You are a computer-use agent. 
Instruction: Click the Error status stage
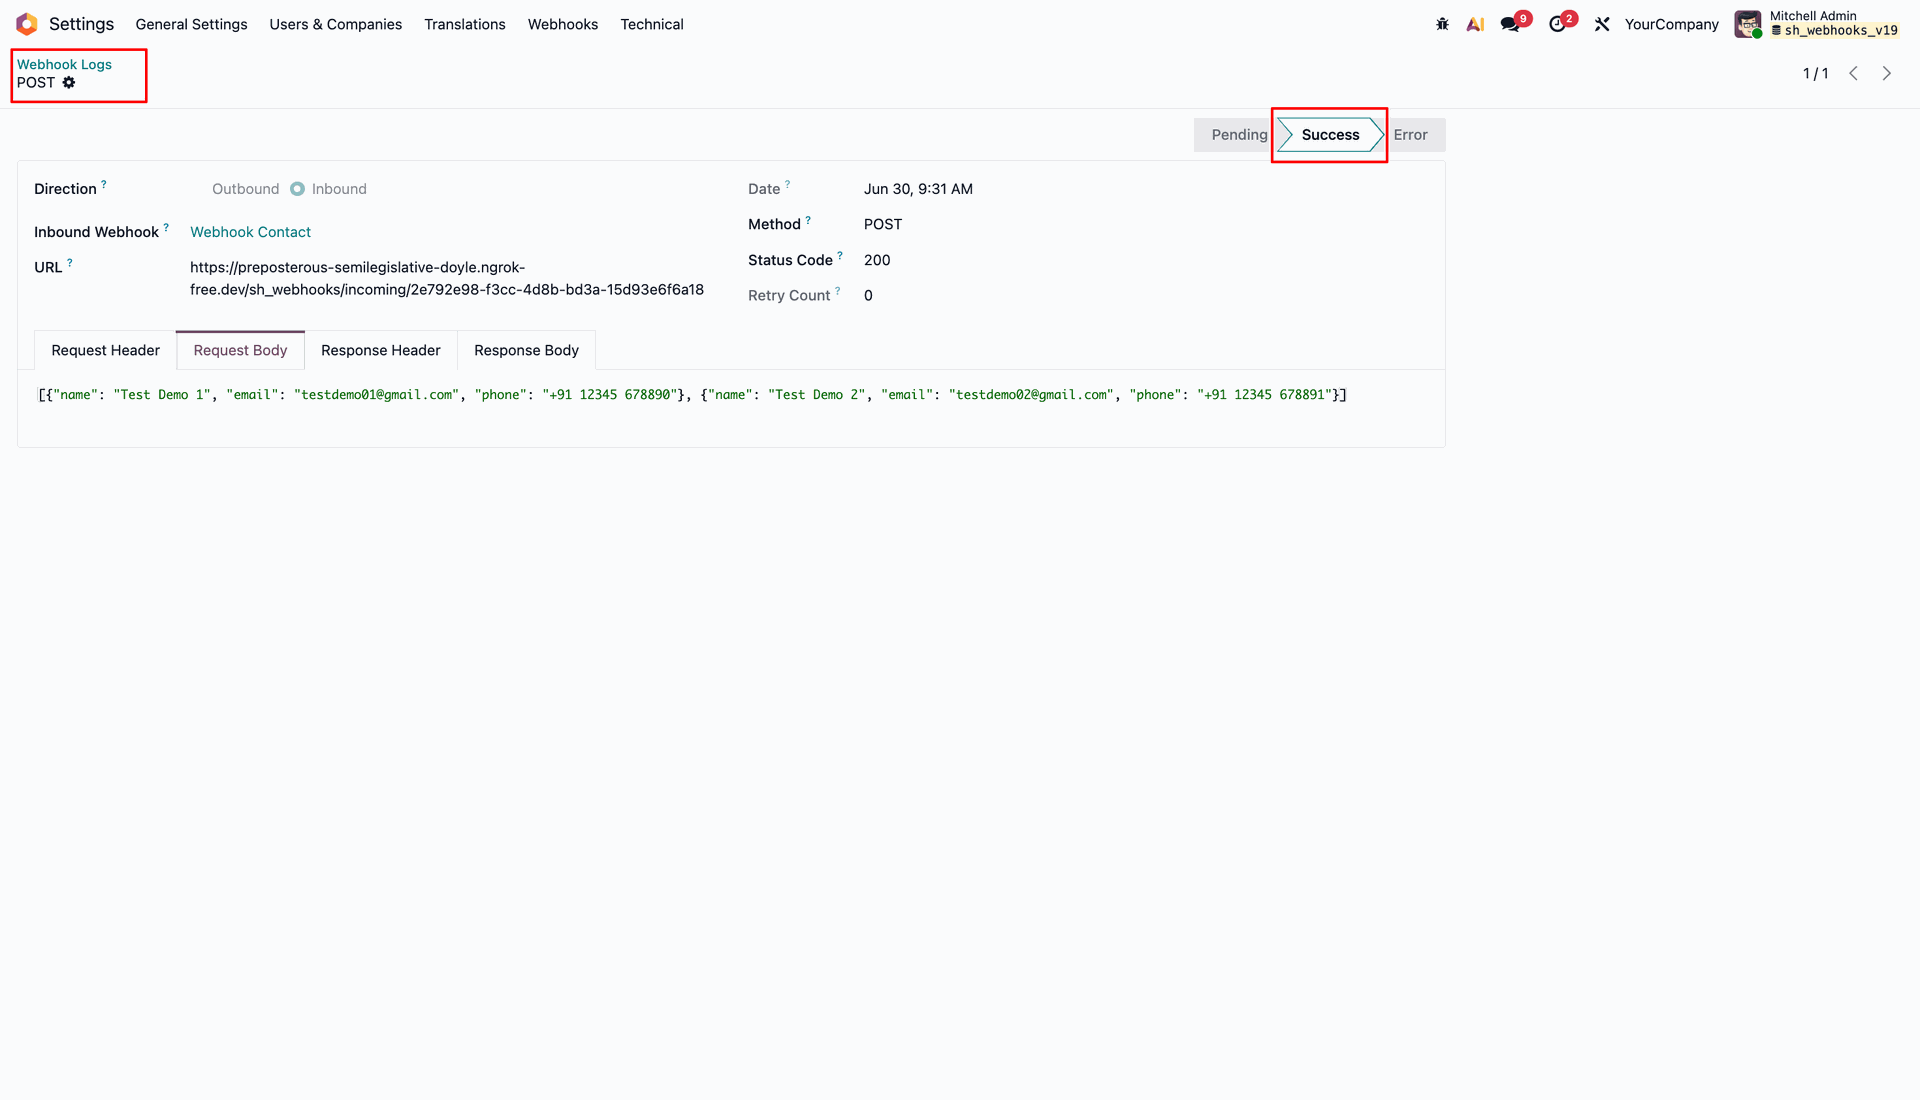(1411, 135)
